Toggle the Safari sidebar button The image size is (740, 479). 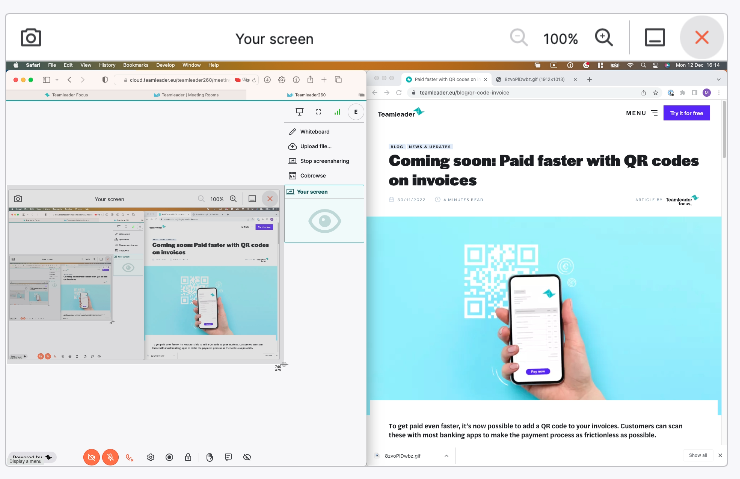[x=46, y=80]
